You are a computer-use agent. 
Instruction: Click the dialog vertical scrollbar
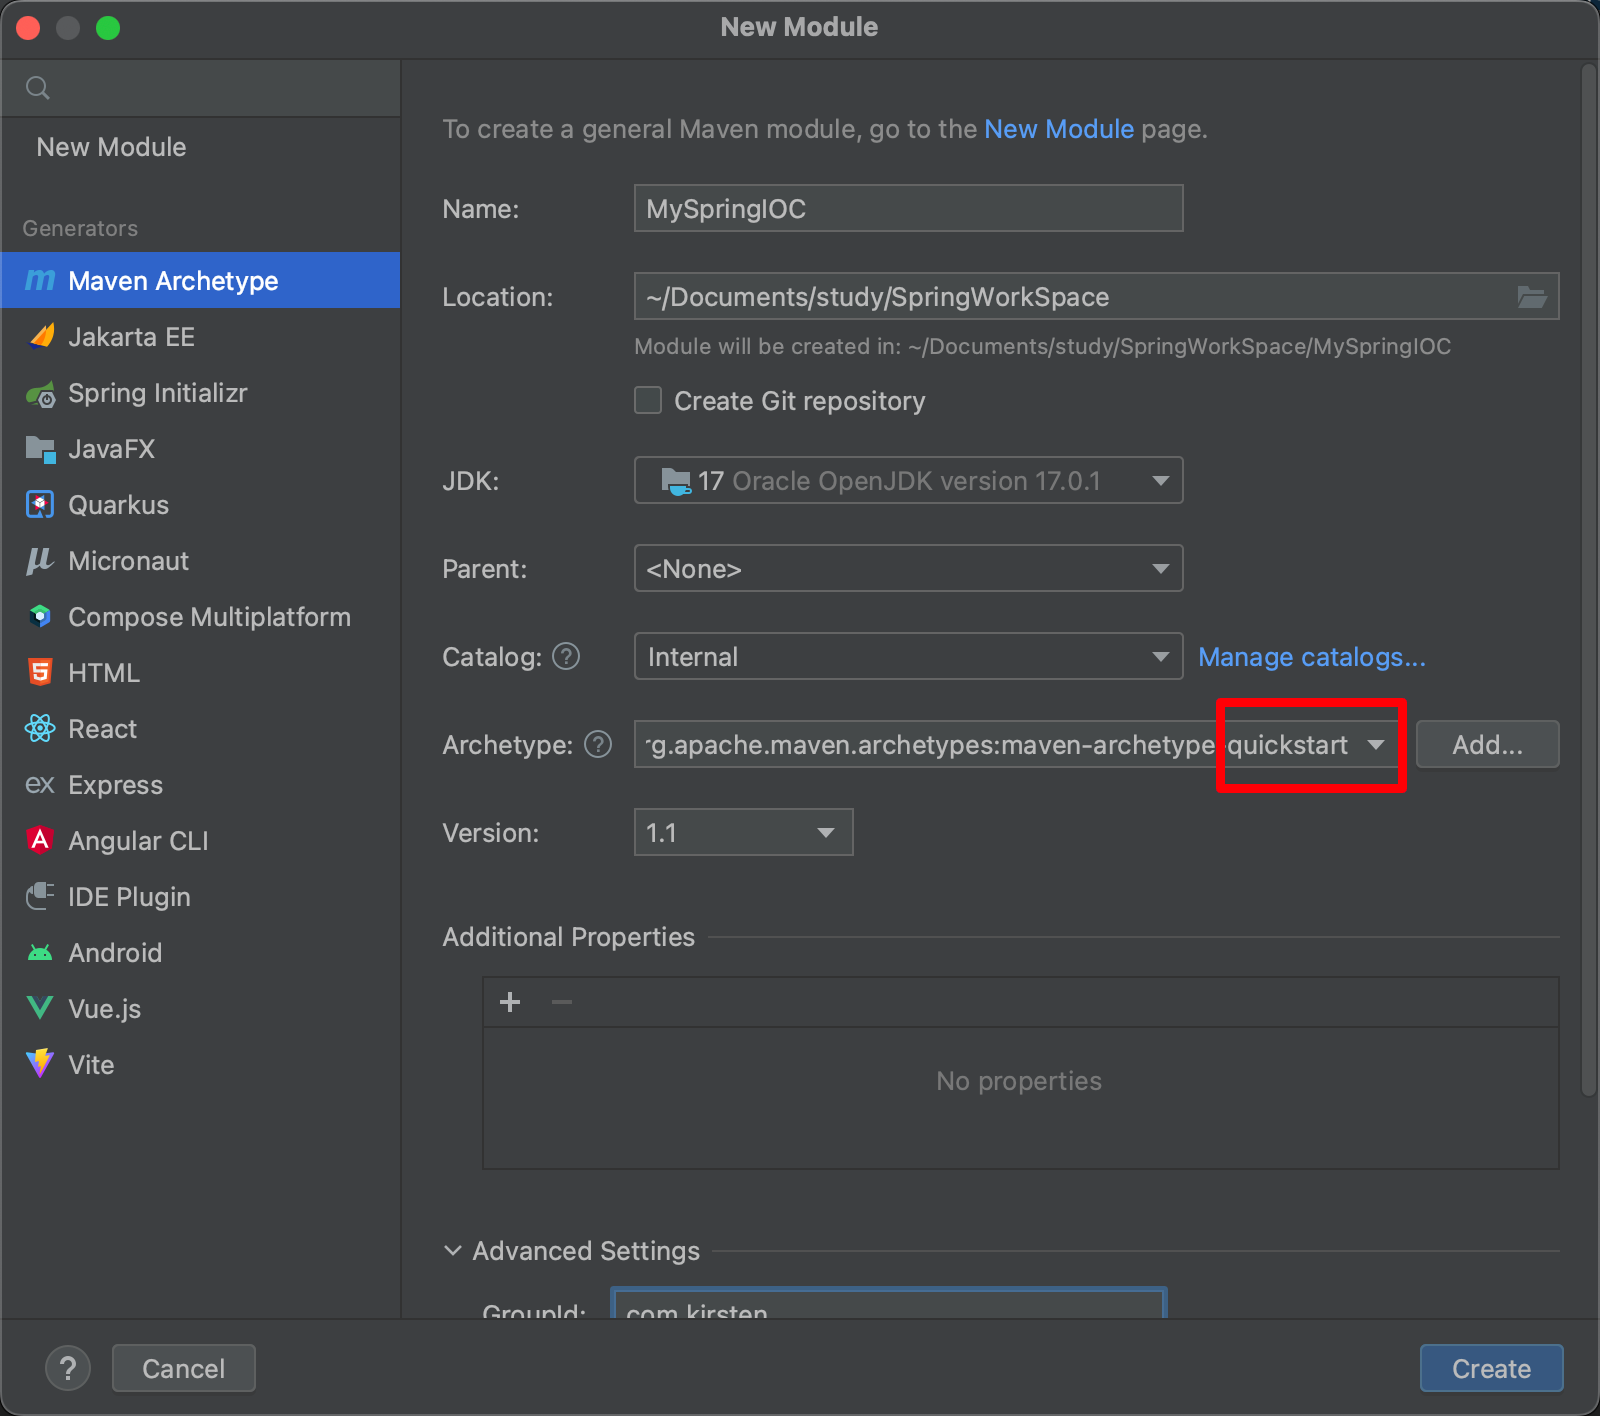pyautogui.click(x=1588, y=580)
